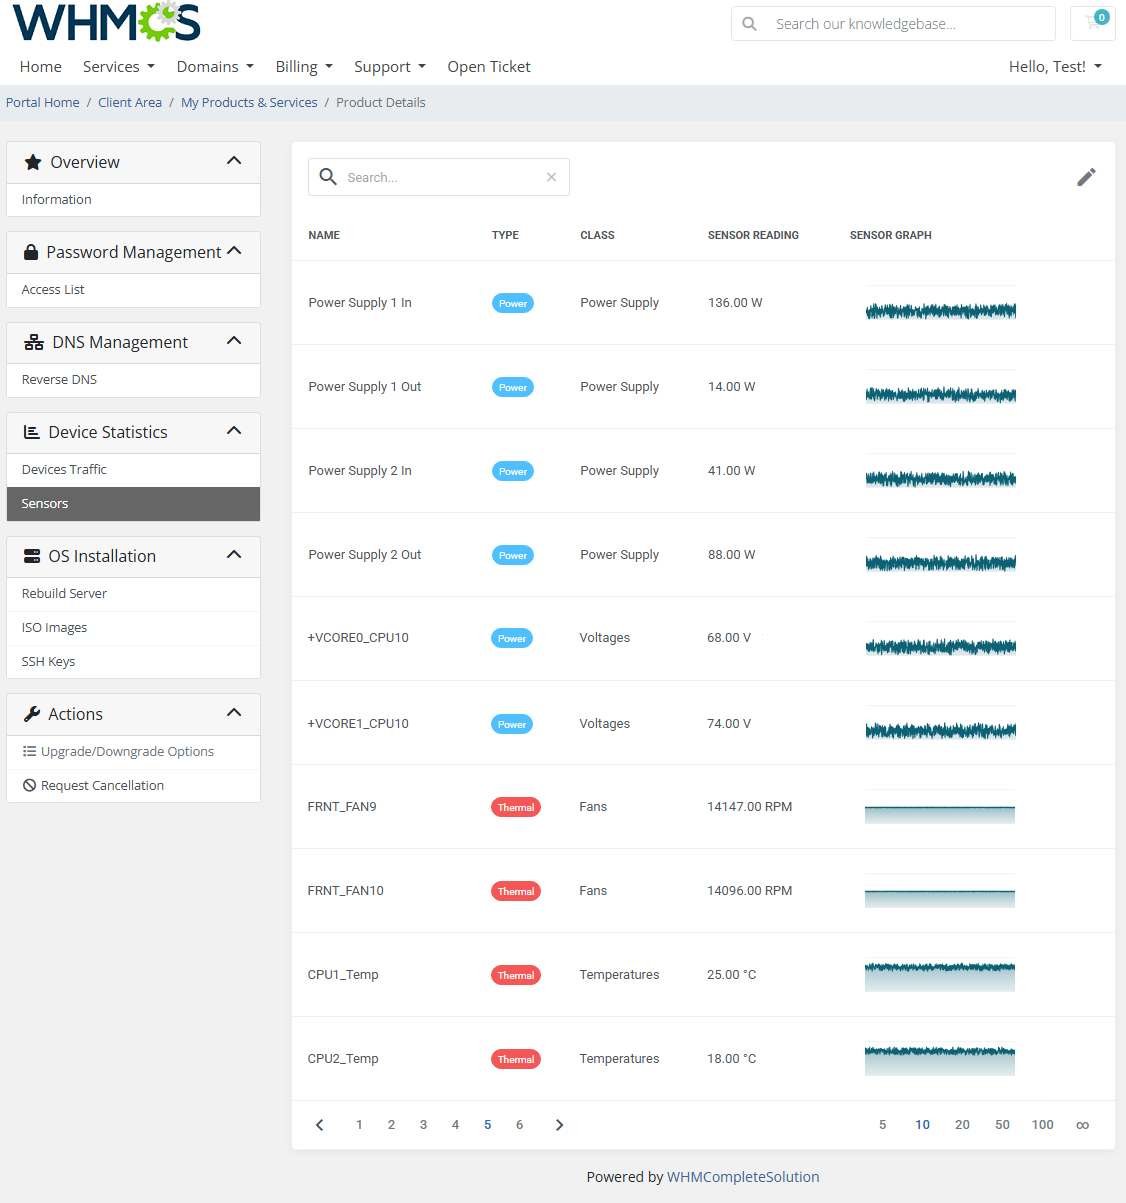The image size is (1126, 1203).
Task: Click the OS Installation server icon
Action: (x=32, y=556)
